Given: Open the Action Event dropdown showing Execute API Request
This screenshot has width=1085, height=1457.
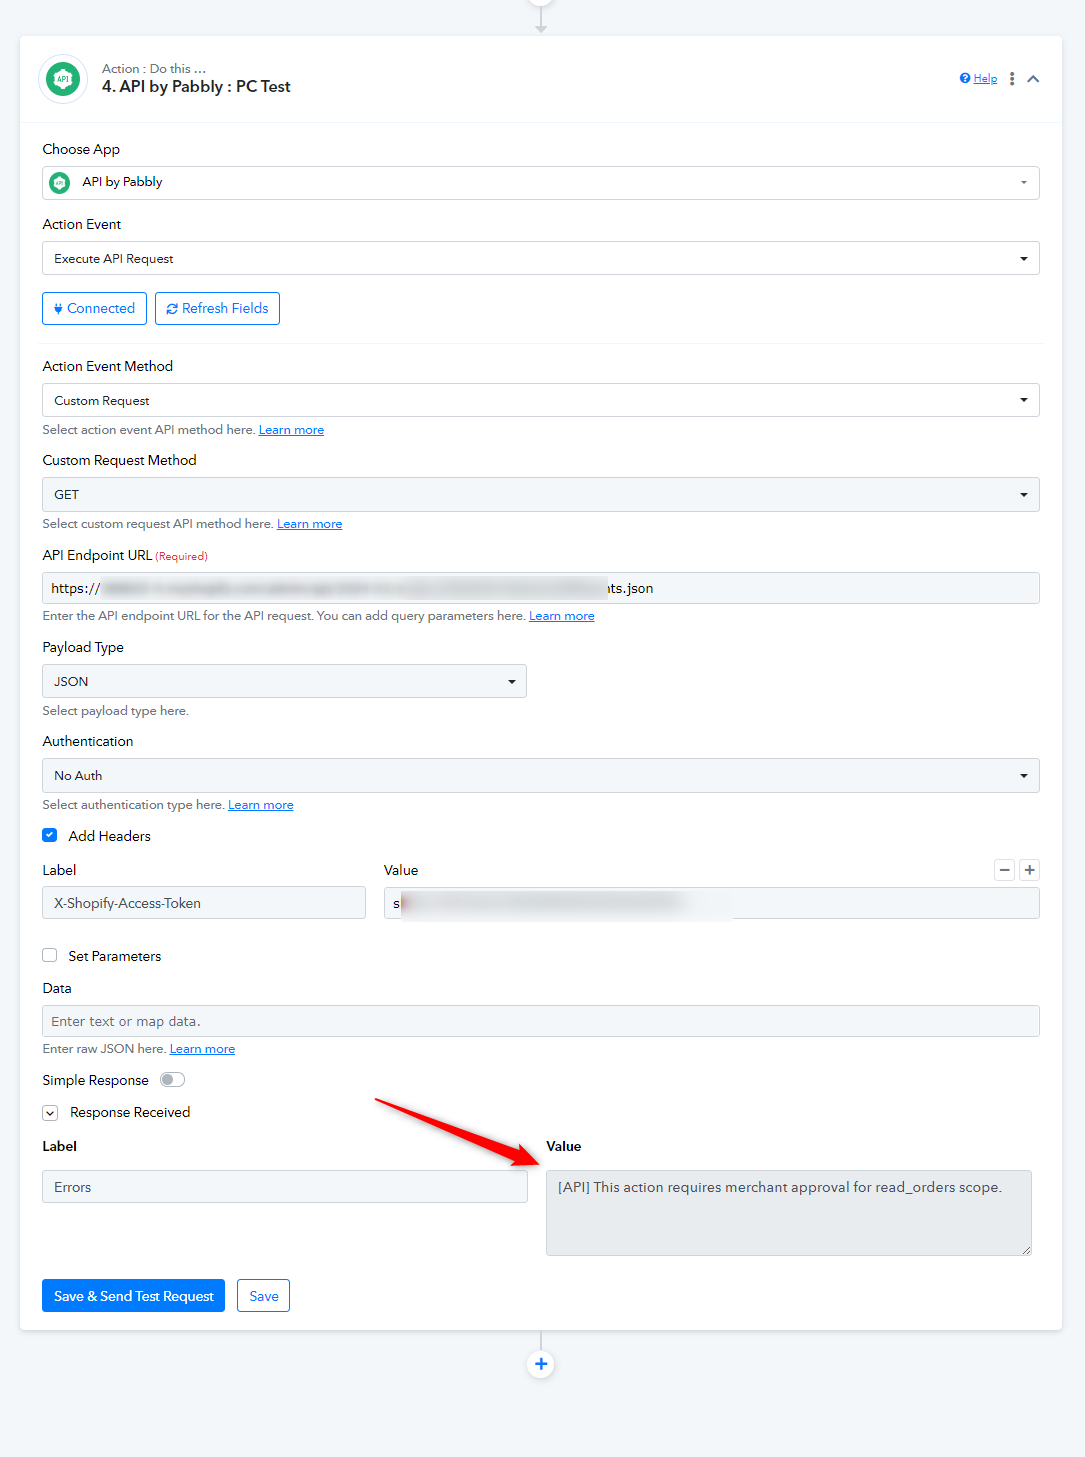Looking at the screenshot, I should tap(541, 258).
